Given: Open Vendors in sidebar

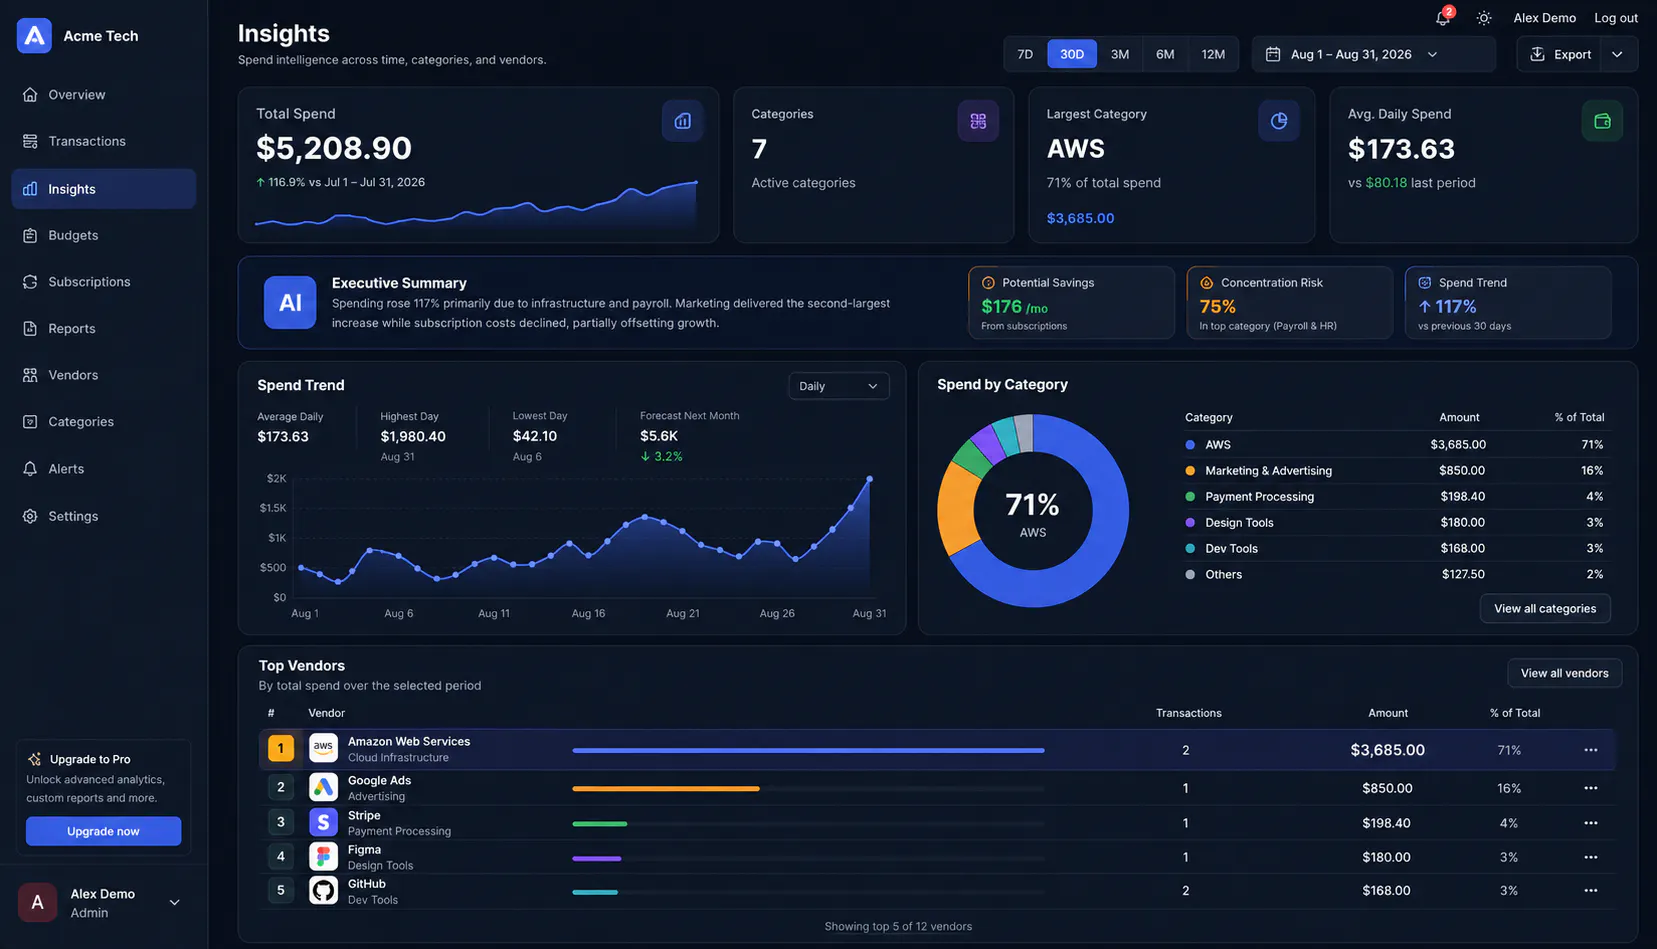Looking at the screenshot, I should (103, 375).
